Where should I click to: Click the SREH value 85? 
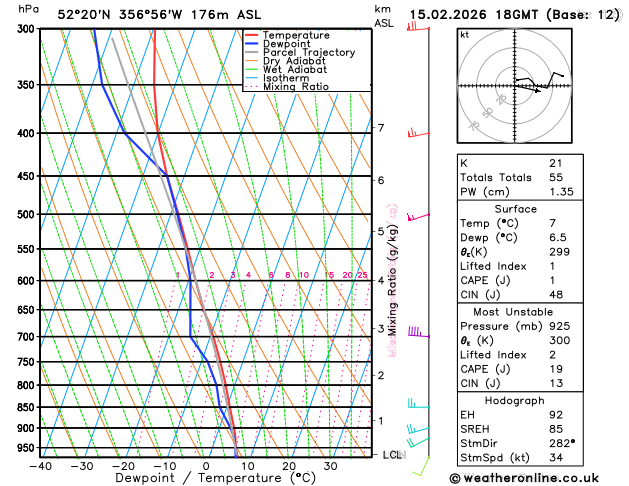tap(556, 429)
